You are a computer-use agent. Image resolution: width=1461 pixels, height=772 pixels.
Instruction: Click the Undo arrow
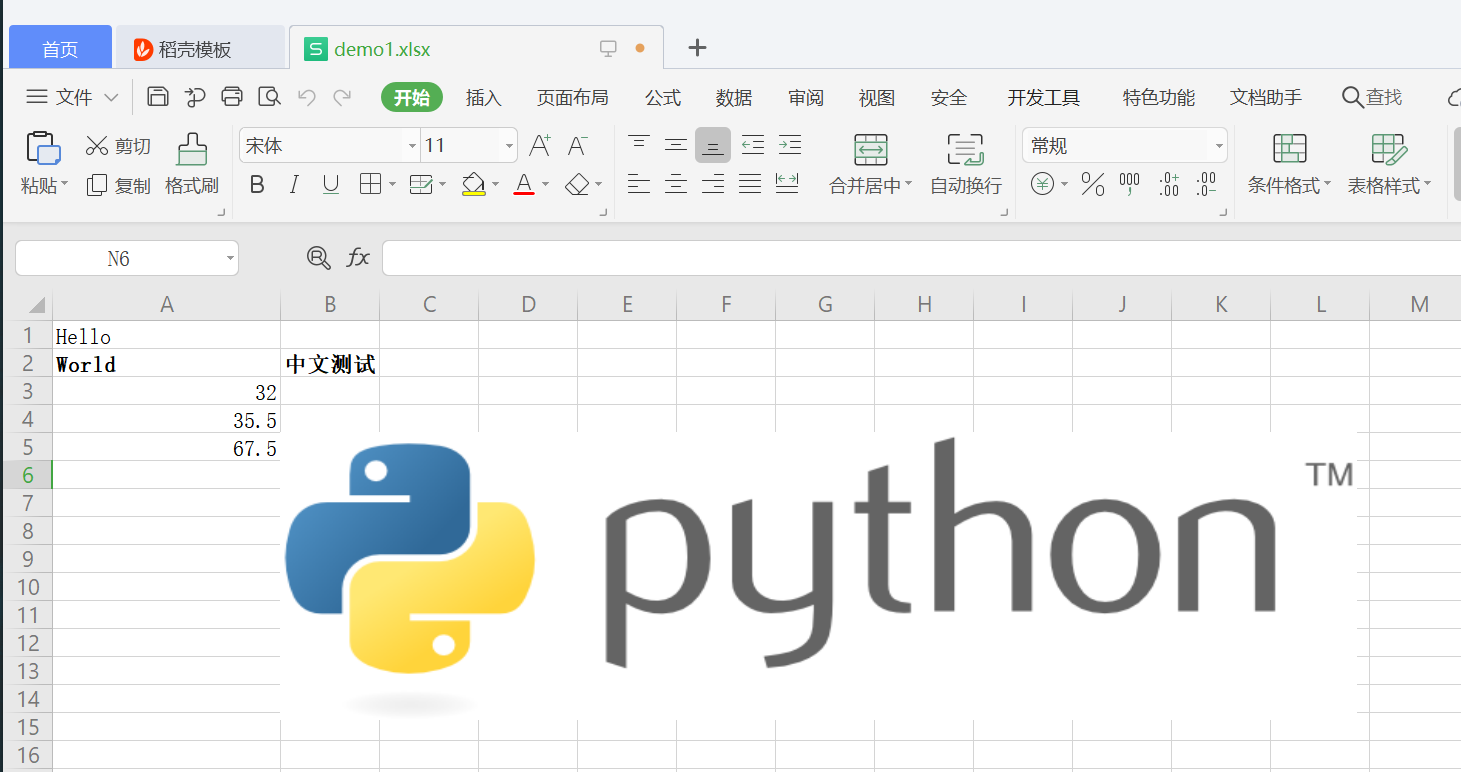point(307,97)
